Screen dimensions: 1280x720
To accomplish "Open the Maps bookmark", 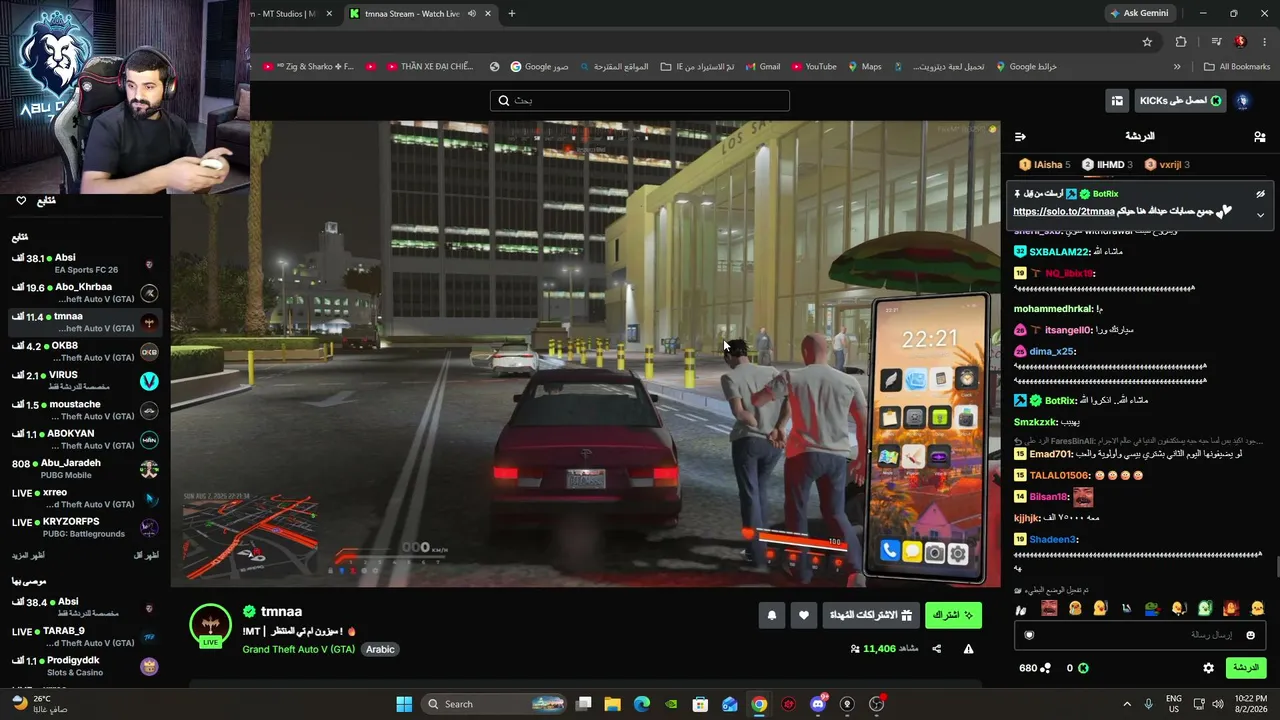I will click(x=865, y=67).
